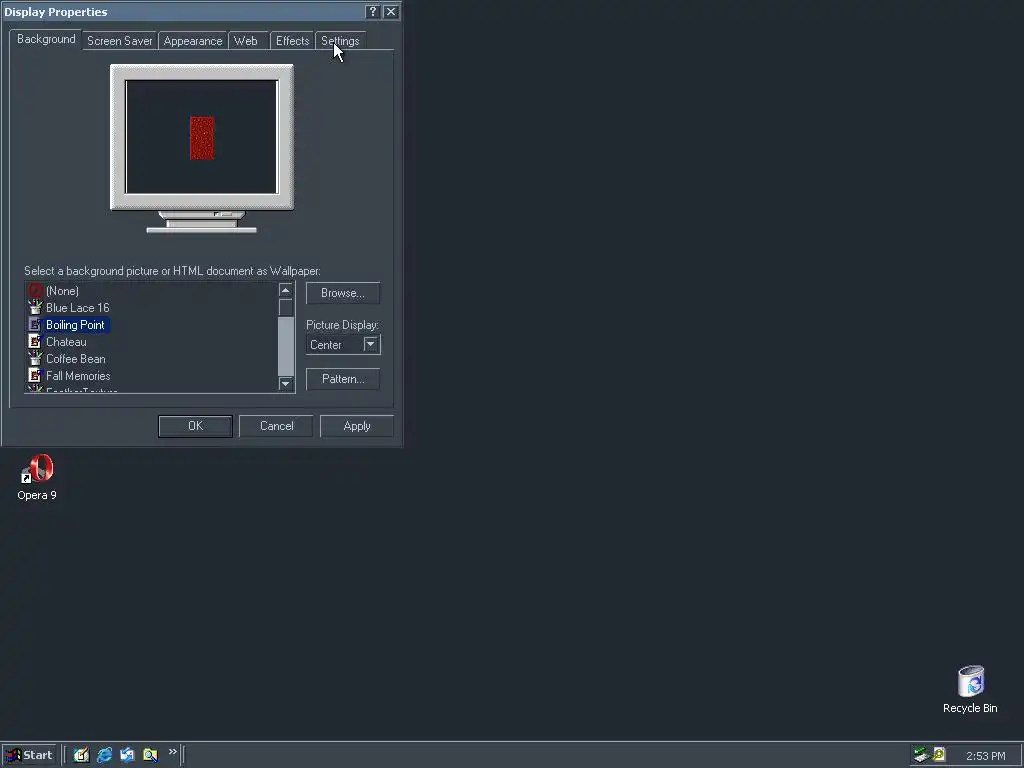This screenshot has width=1024, height=768.
Task: Switch to the Appearance tab
Action: pos(193,40)
